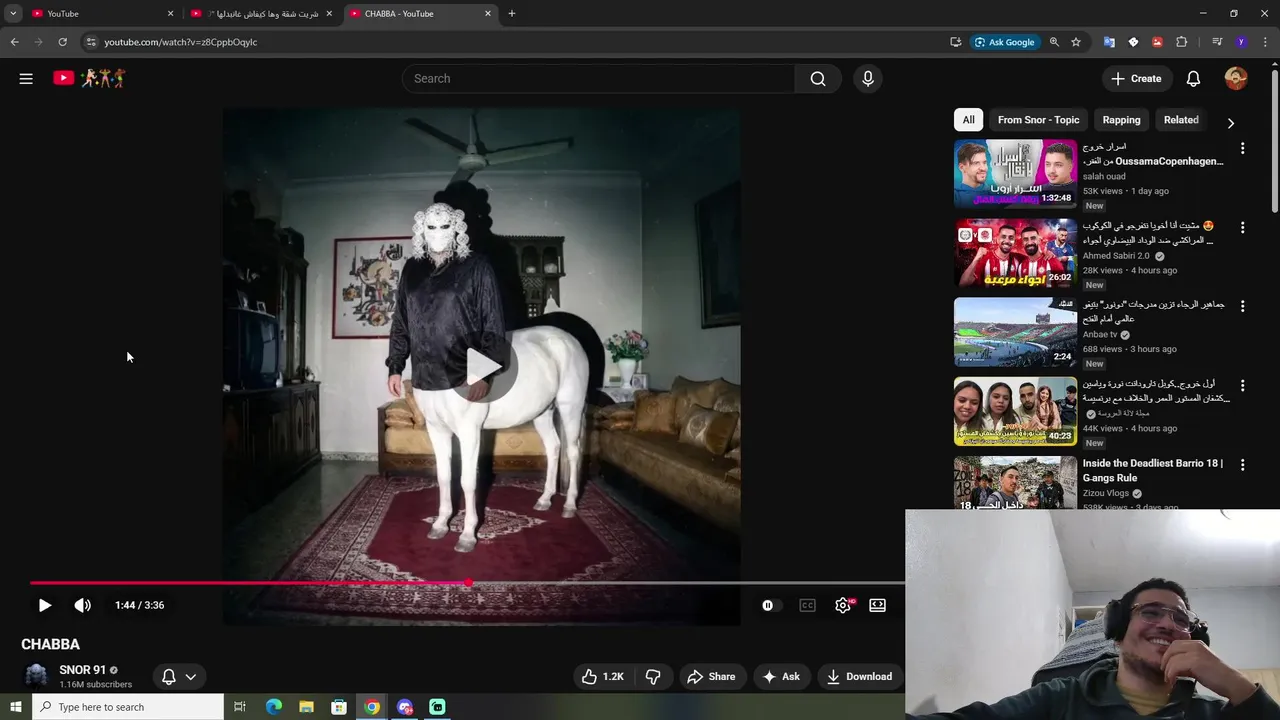Open the YouTube guide hamburger menu
Image resolution: width=1280 pixels, height=720 pixels.
[26, 78]
